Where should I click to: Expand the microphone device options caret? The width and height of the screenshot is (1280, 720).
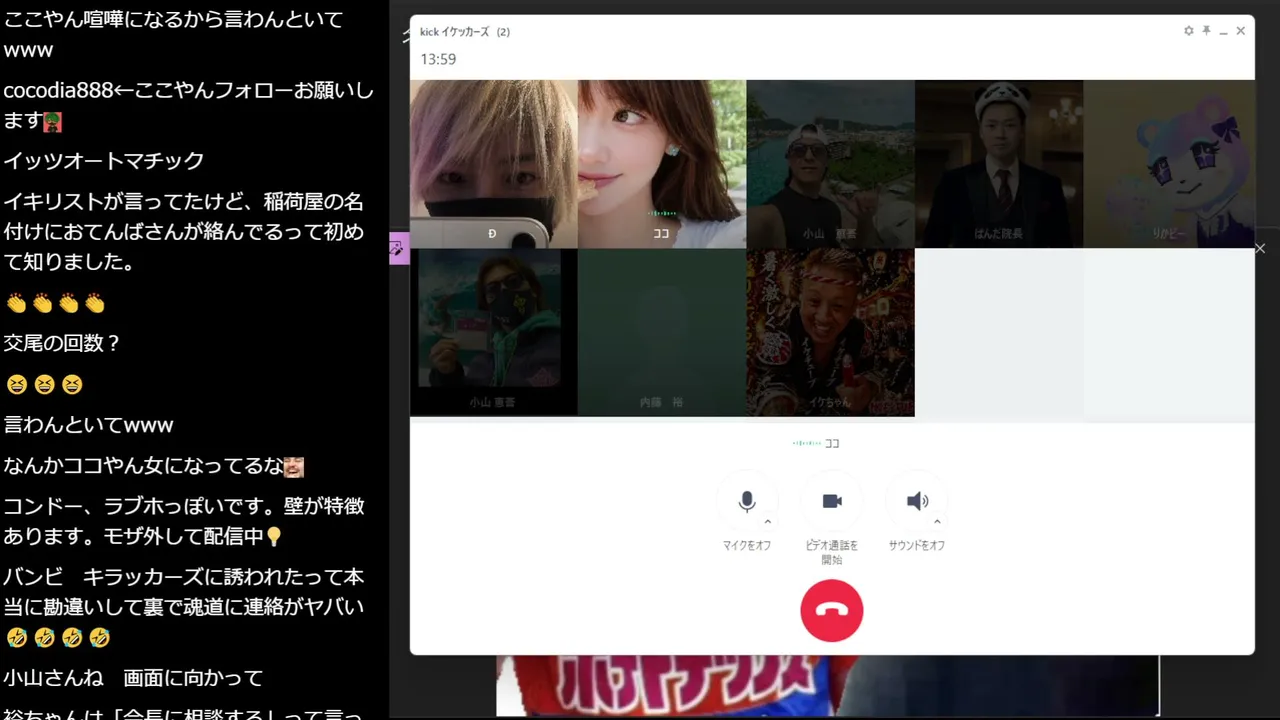pos(768,521)
